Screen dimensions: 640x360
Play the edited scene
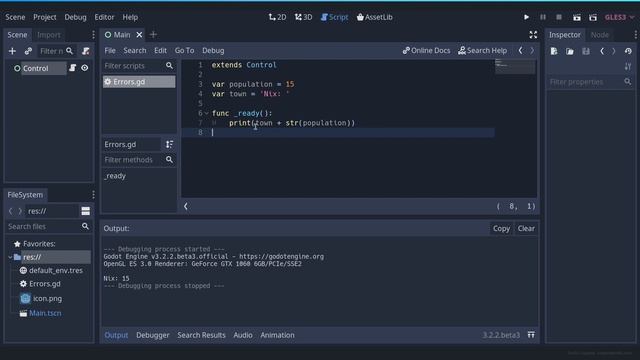577,17
